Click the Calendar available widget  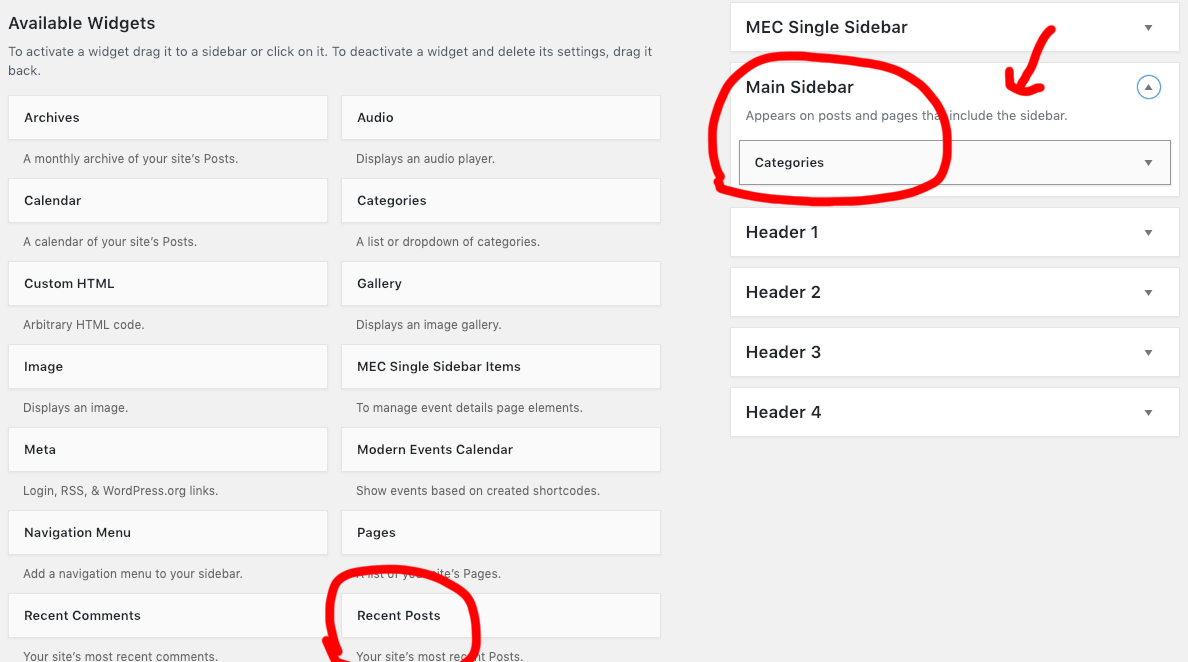click(167, 201)
